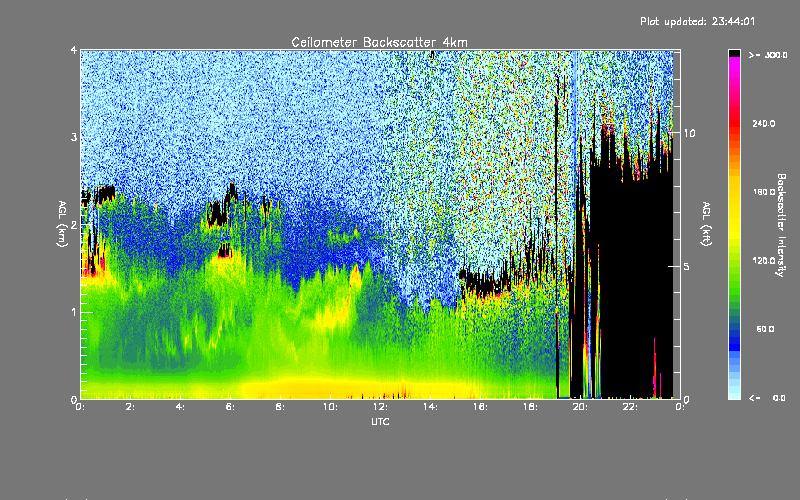Select the "6:" UTC tick label
Screen dimensions: 800x500
pyautogui.click(x=231, y=407)
